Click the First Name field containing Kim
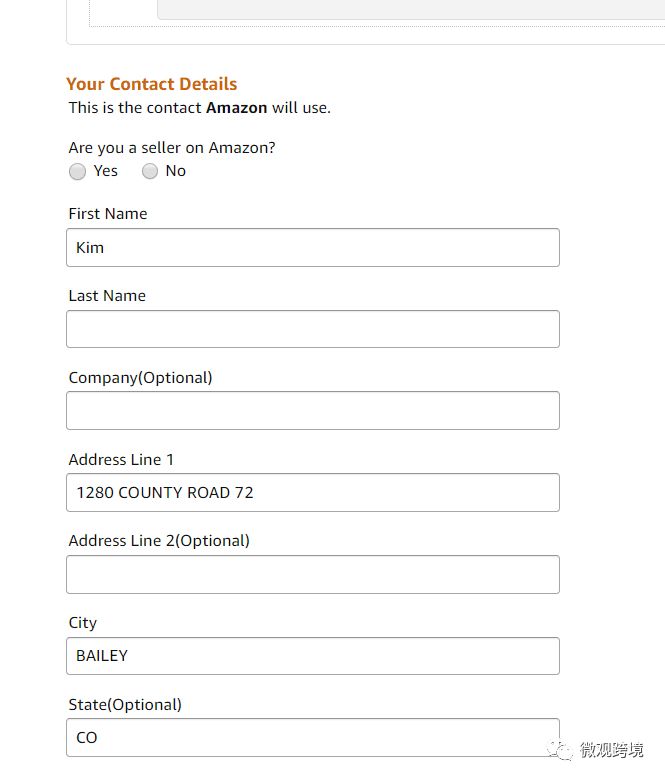Viewport: 665px width, 780px height. point(312,248)
